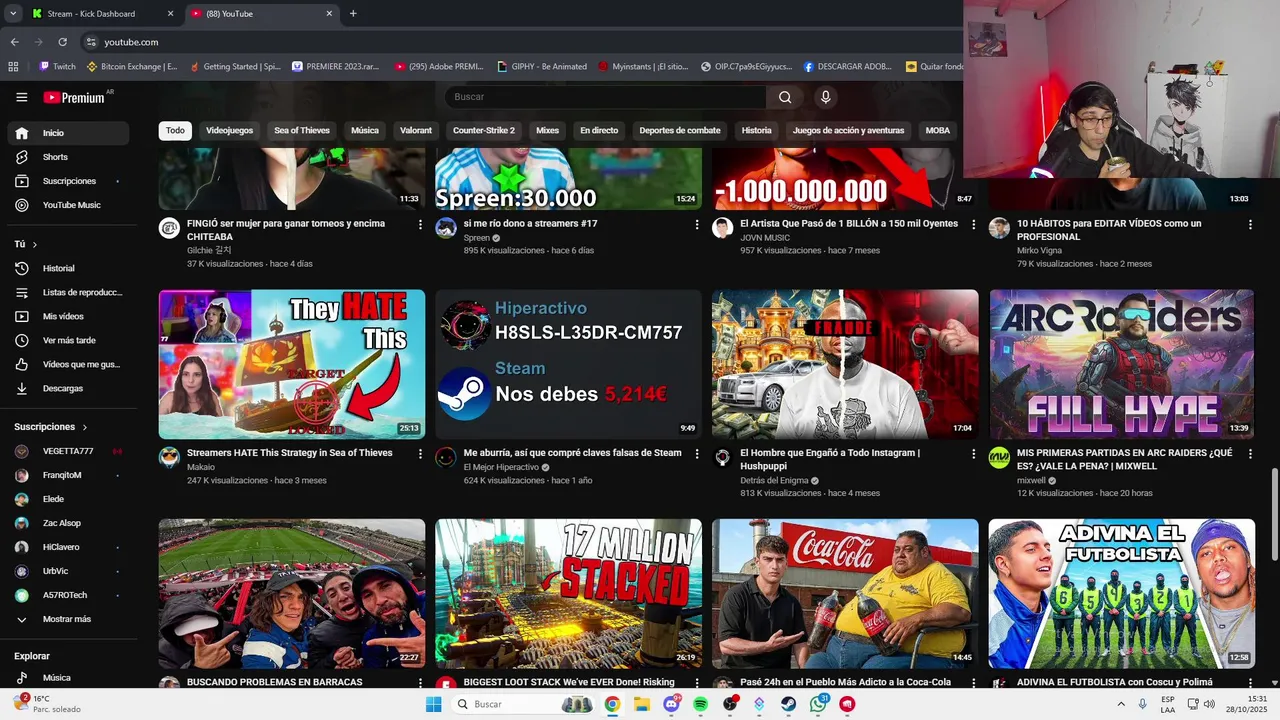
Task: Open Shorts from the sidebar
Action: [68, 157]
